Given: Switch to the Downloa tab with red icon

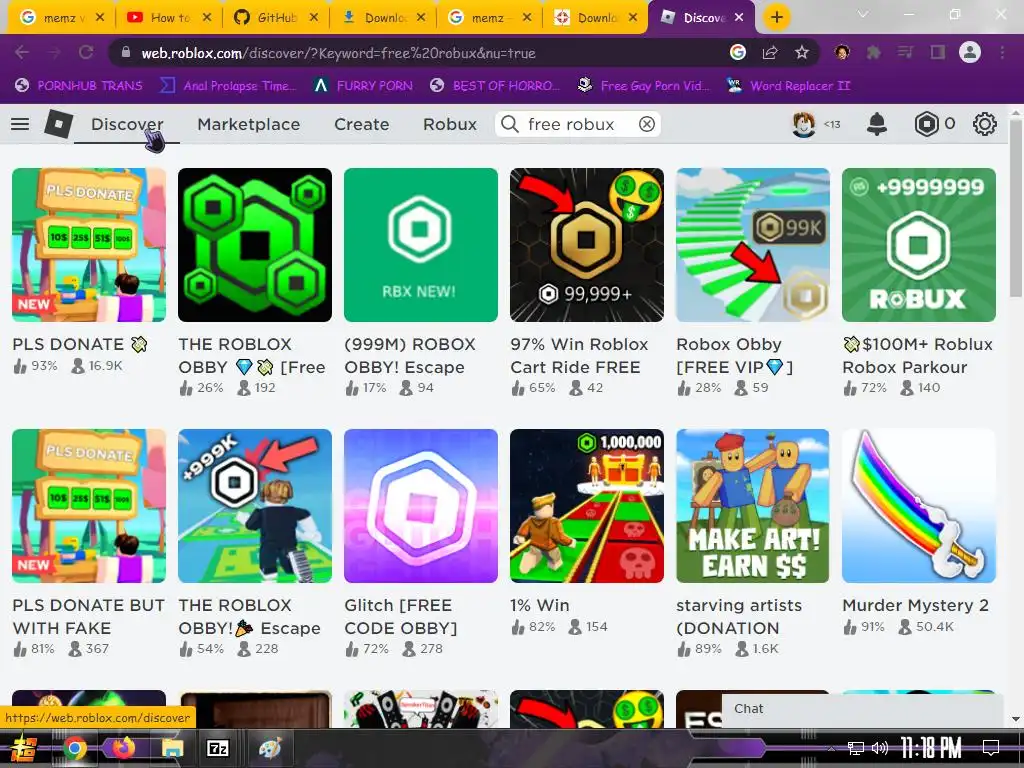Looking at the screenshot, I should click(x=595, y=18).
